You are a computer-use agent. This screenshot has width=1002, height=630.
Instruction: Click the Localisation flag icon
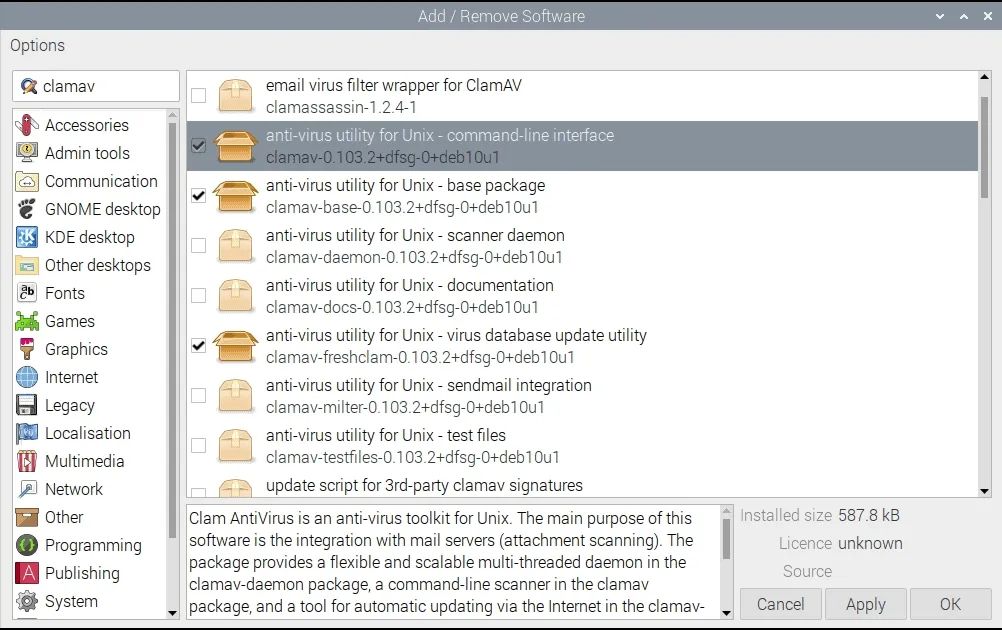[27, 433]
